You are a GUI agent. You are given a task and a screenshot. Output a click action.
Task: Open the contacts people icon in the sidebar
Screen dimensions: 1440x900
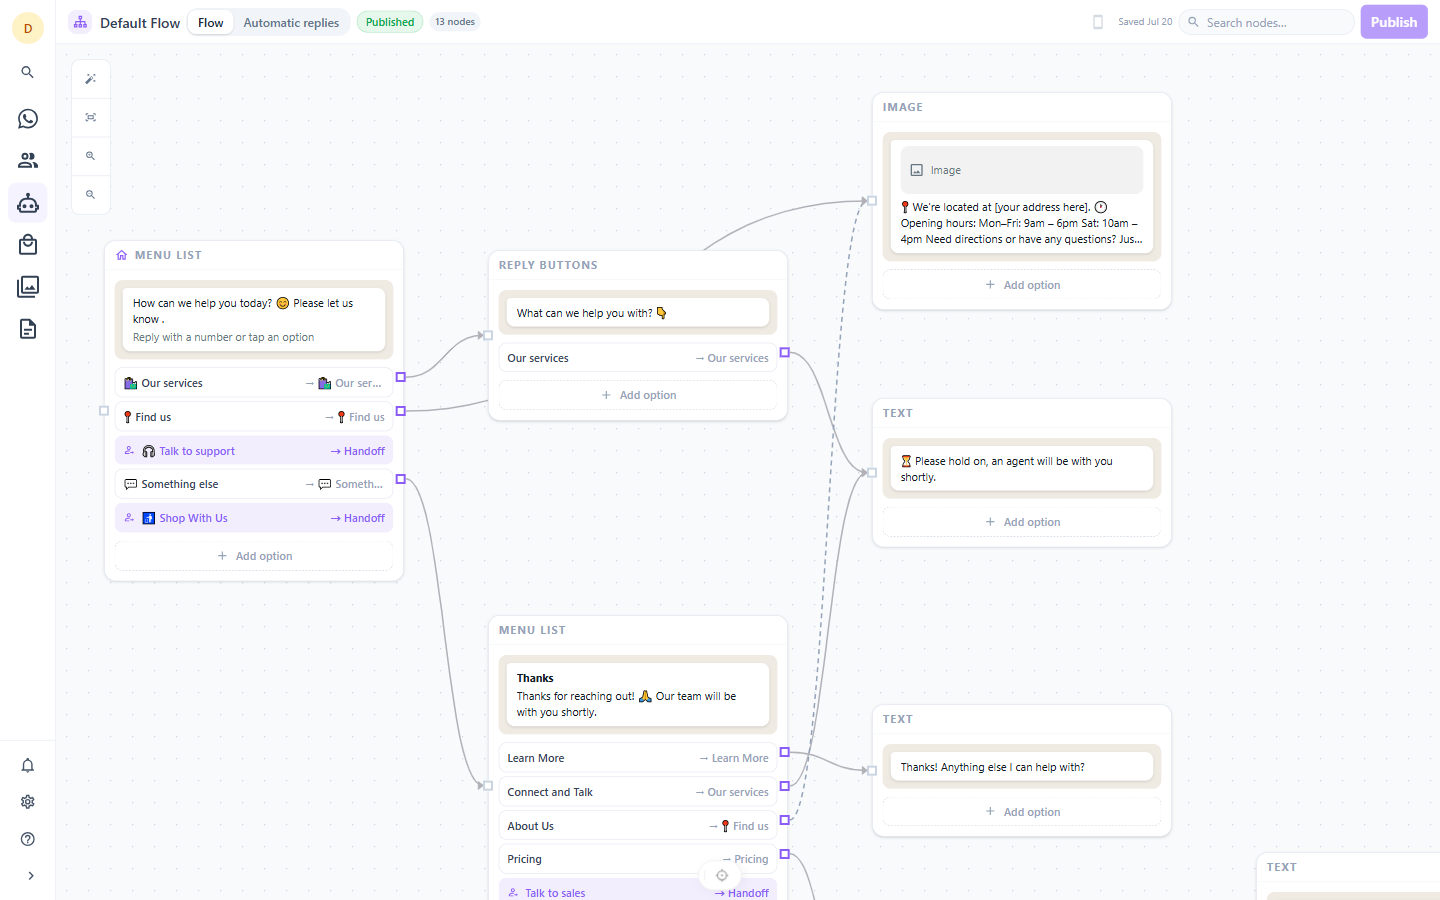(28, 160)
